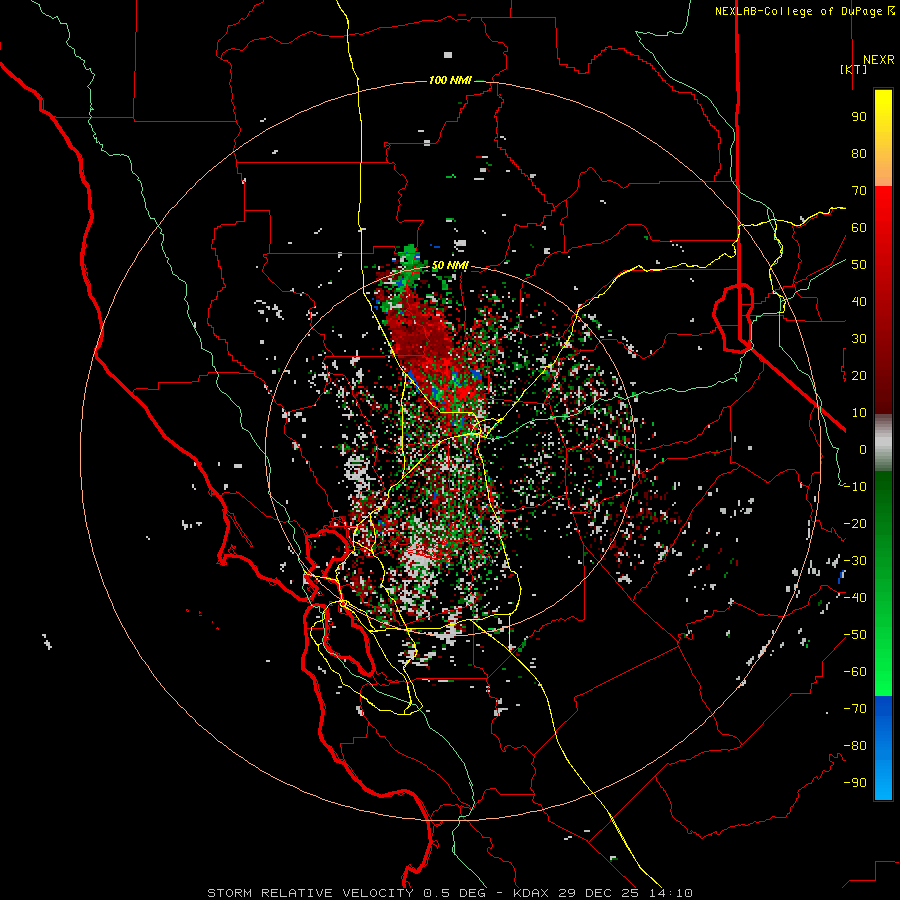900x900 pixels.
Task: Click the -20 value on velocity scale
Action: (x=855, y=523)
